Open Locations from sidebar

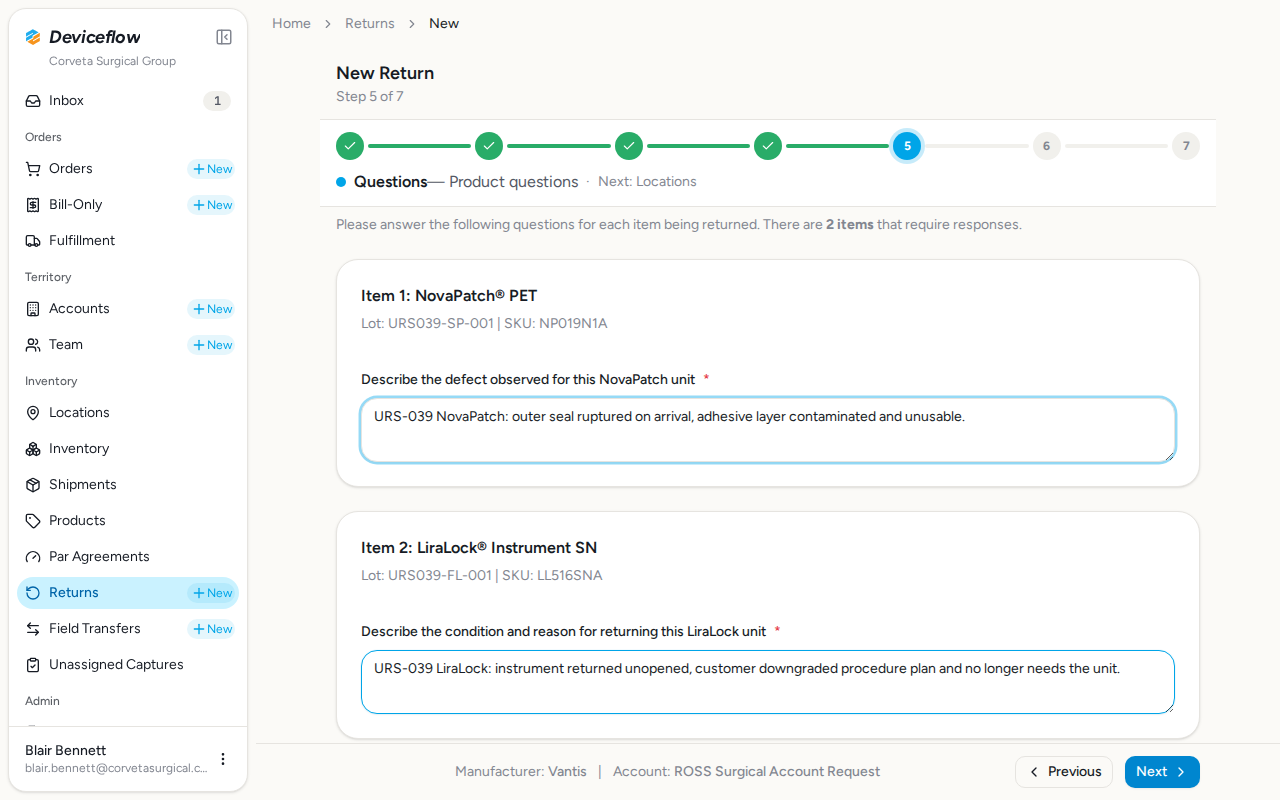(x=128, y=413)
